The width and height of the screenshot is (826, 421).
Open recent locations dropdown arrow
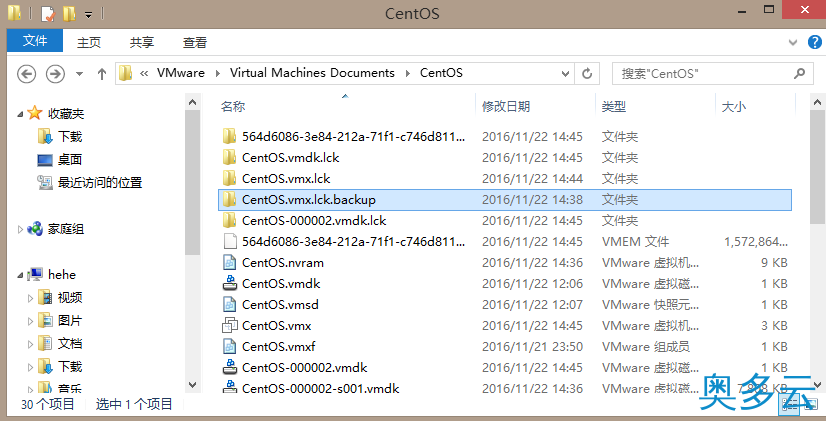[x=80, y=74]
